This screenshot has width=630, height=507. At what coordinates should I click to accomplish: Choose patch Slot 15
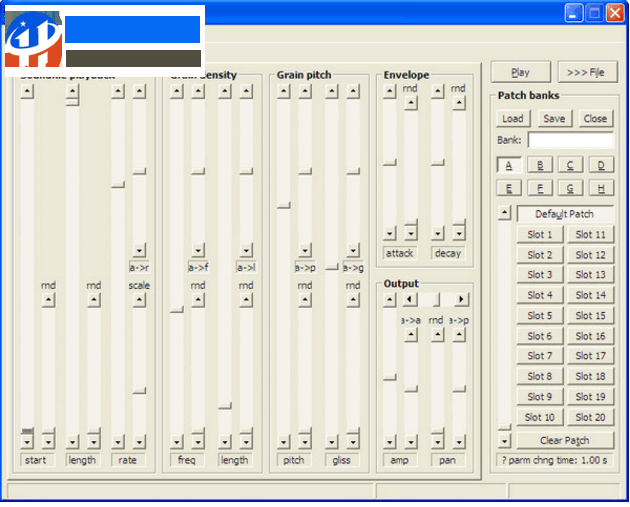[590, 315]
